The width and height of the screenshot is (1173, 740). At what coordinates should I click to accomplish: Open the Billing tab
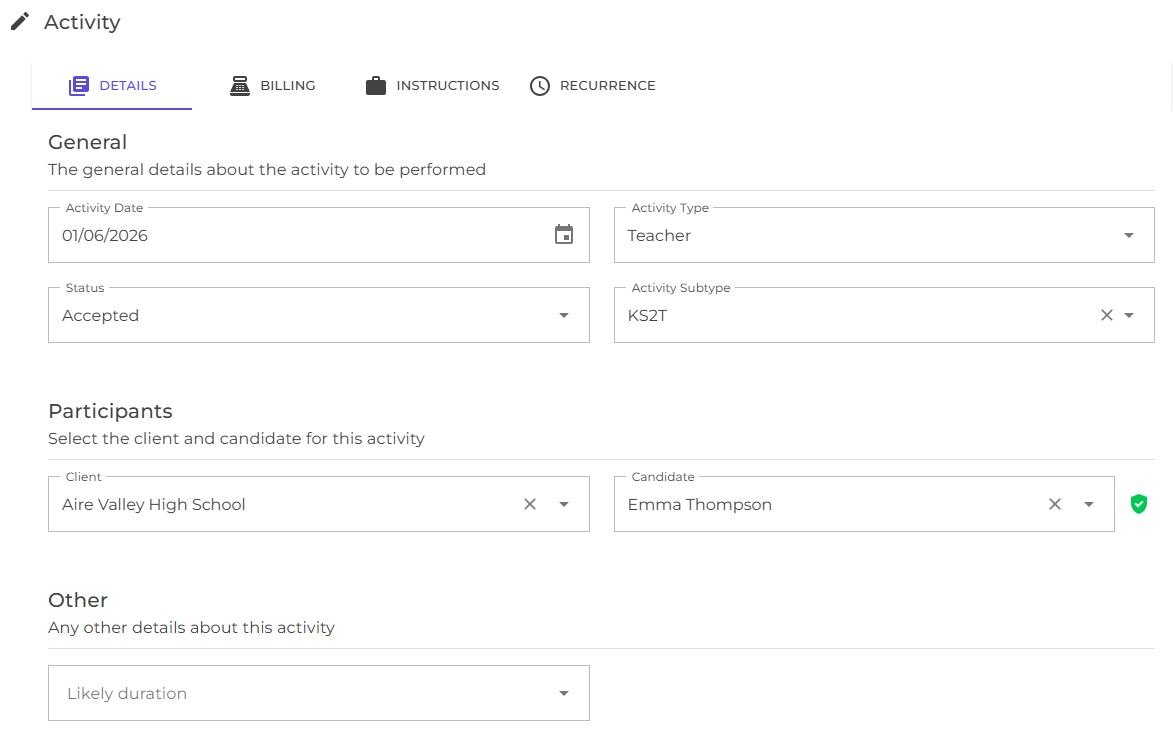[x=272, y=86]
